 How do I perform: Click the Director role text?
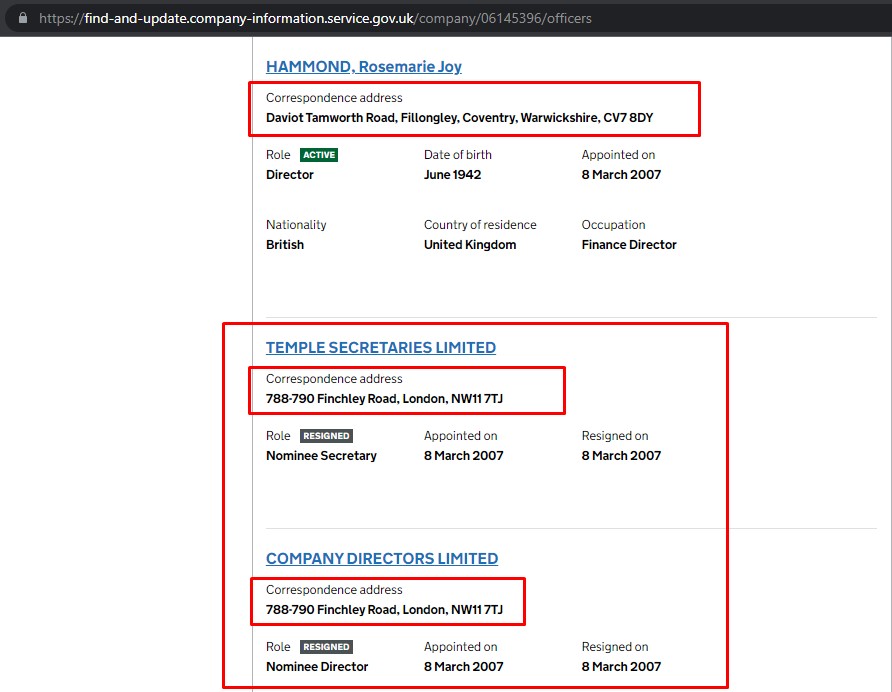pos(290,175)
